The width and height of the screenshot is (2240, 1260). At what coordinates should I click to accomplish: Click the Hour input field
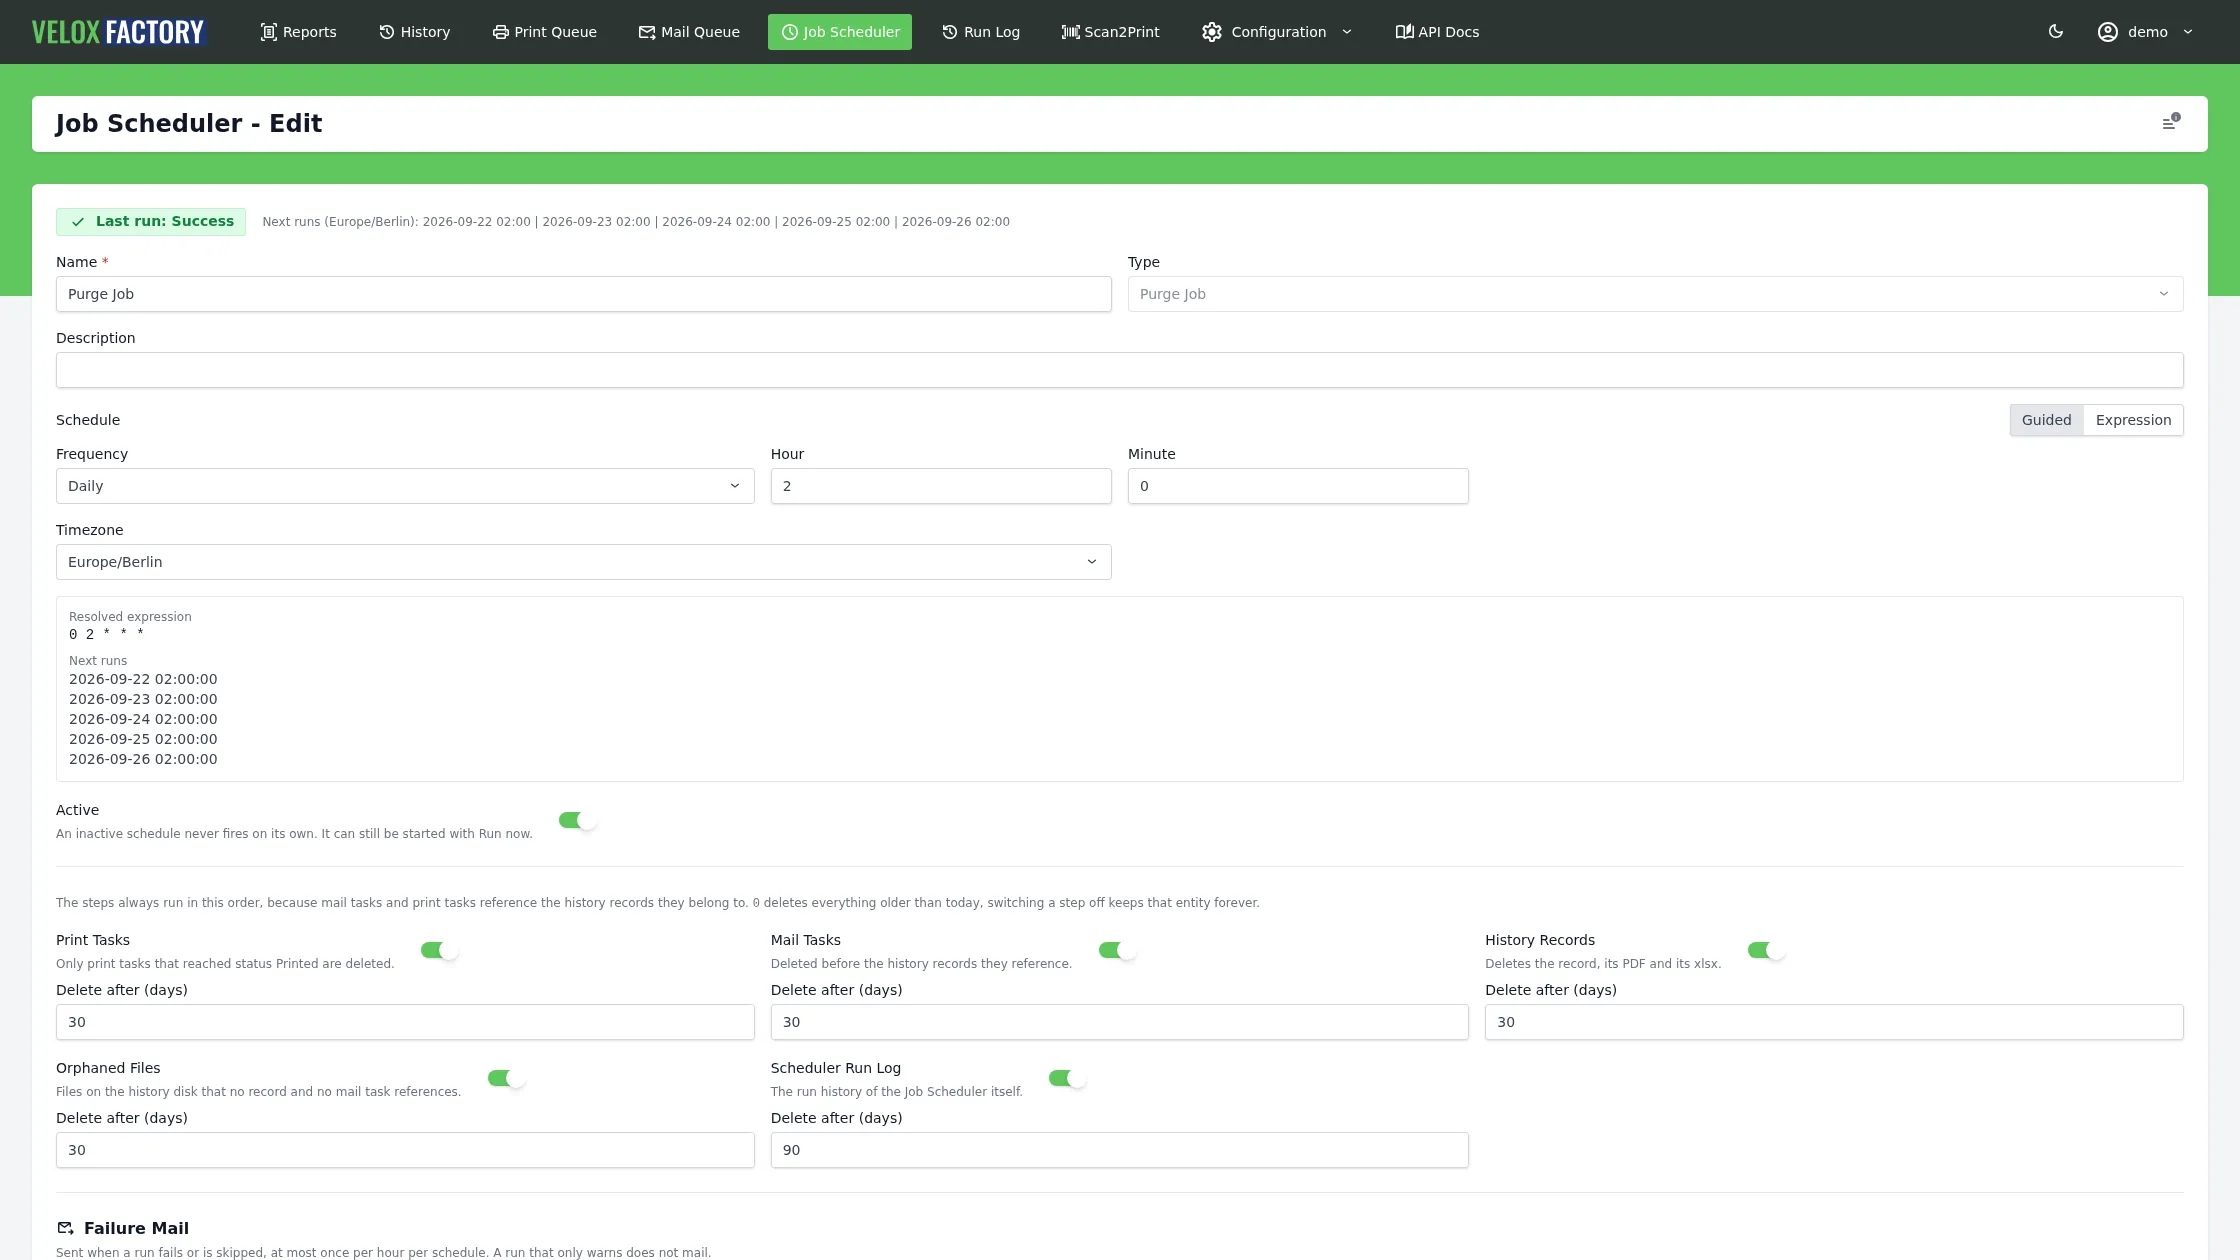click(x=941, y=486)
